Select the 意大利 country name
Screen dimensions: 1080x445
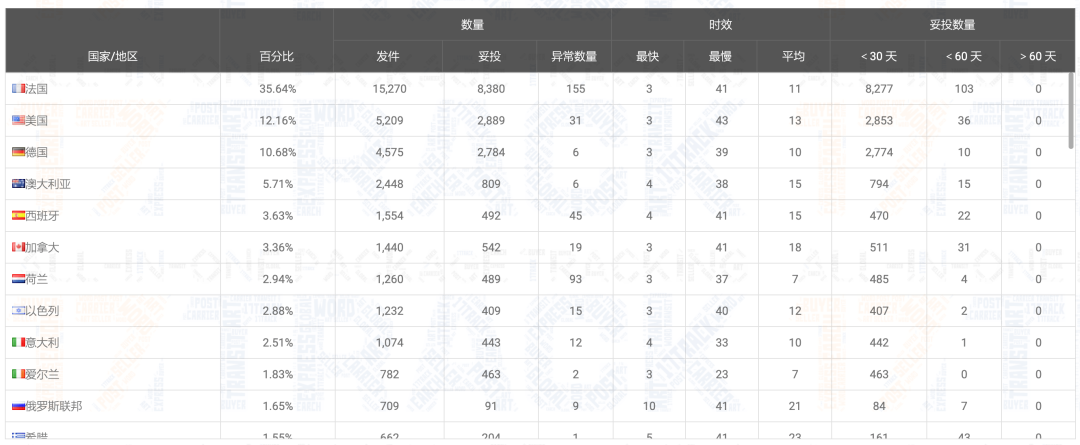tap(42, 342)
